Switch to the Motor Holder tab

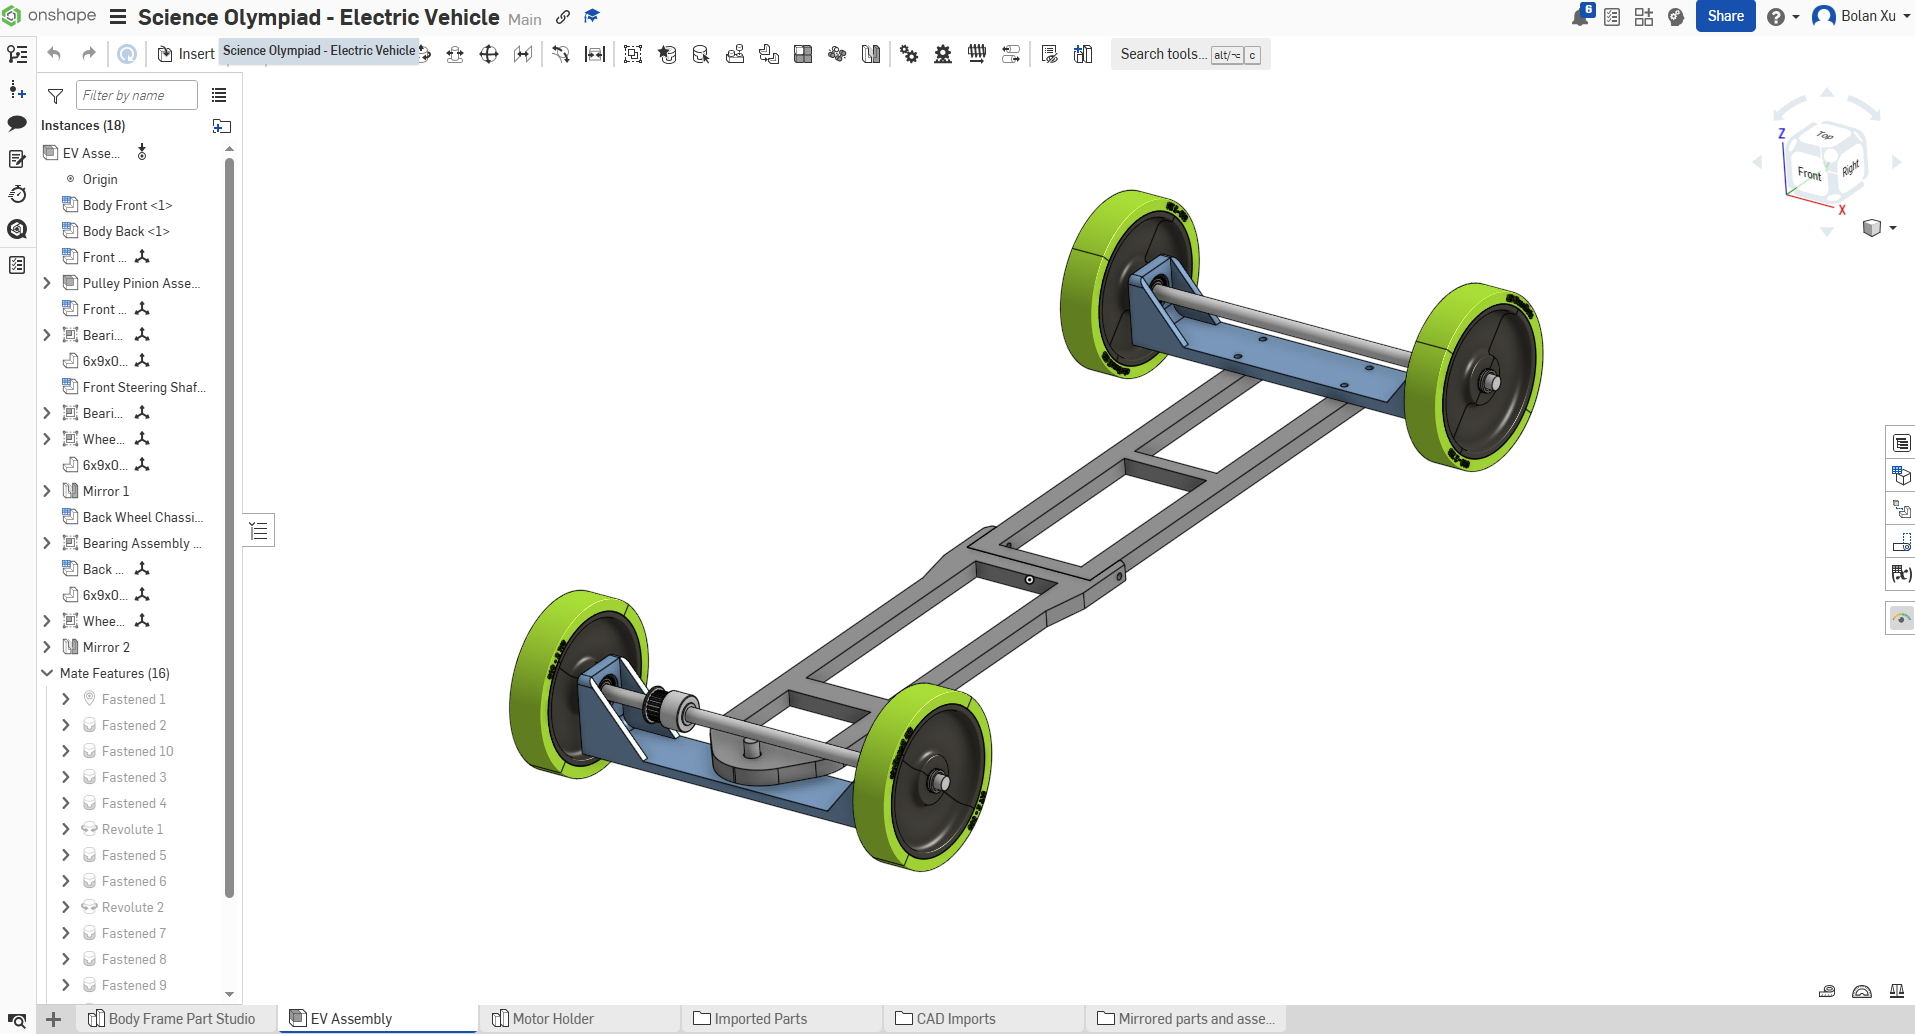555,1018
